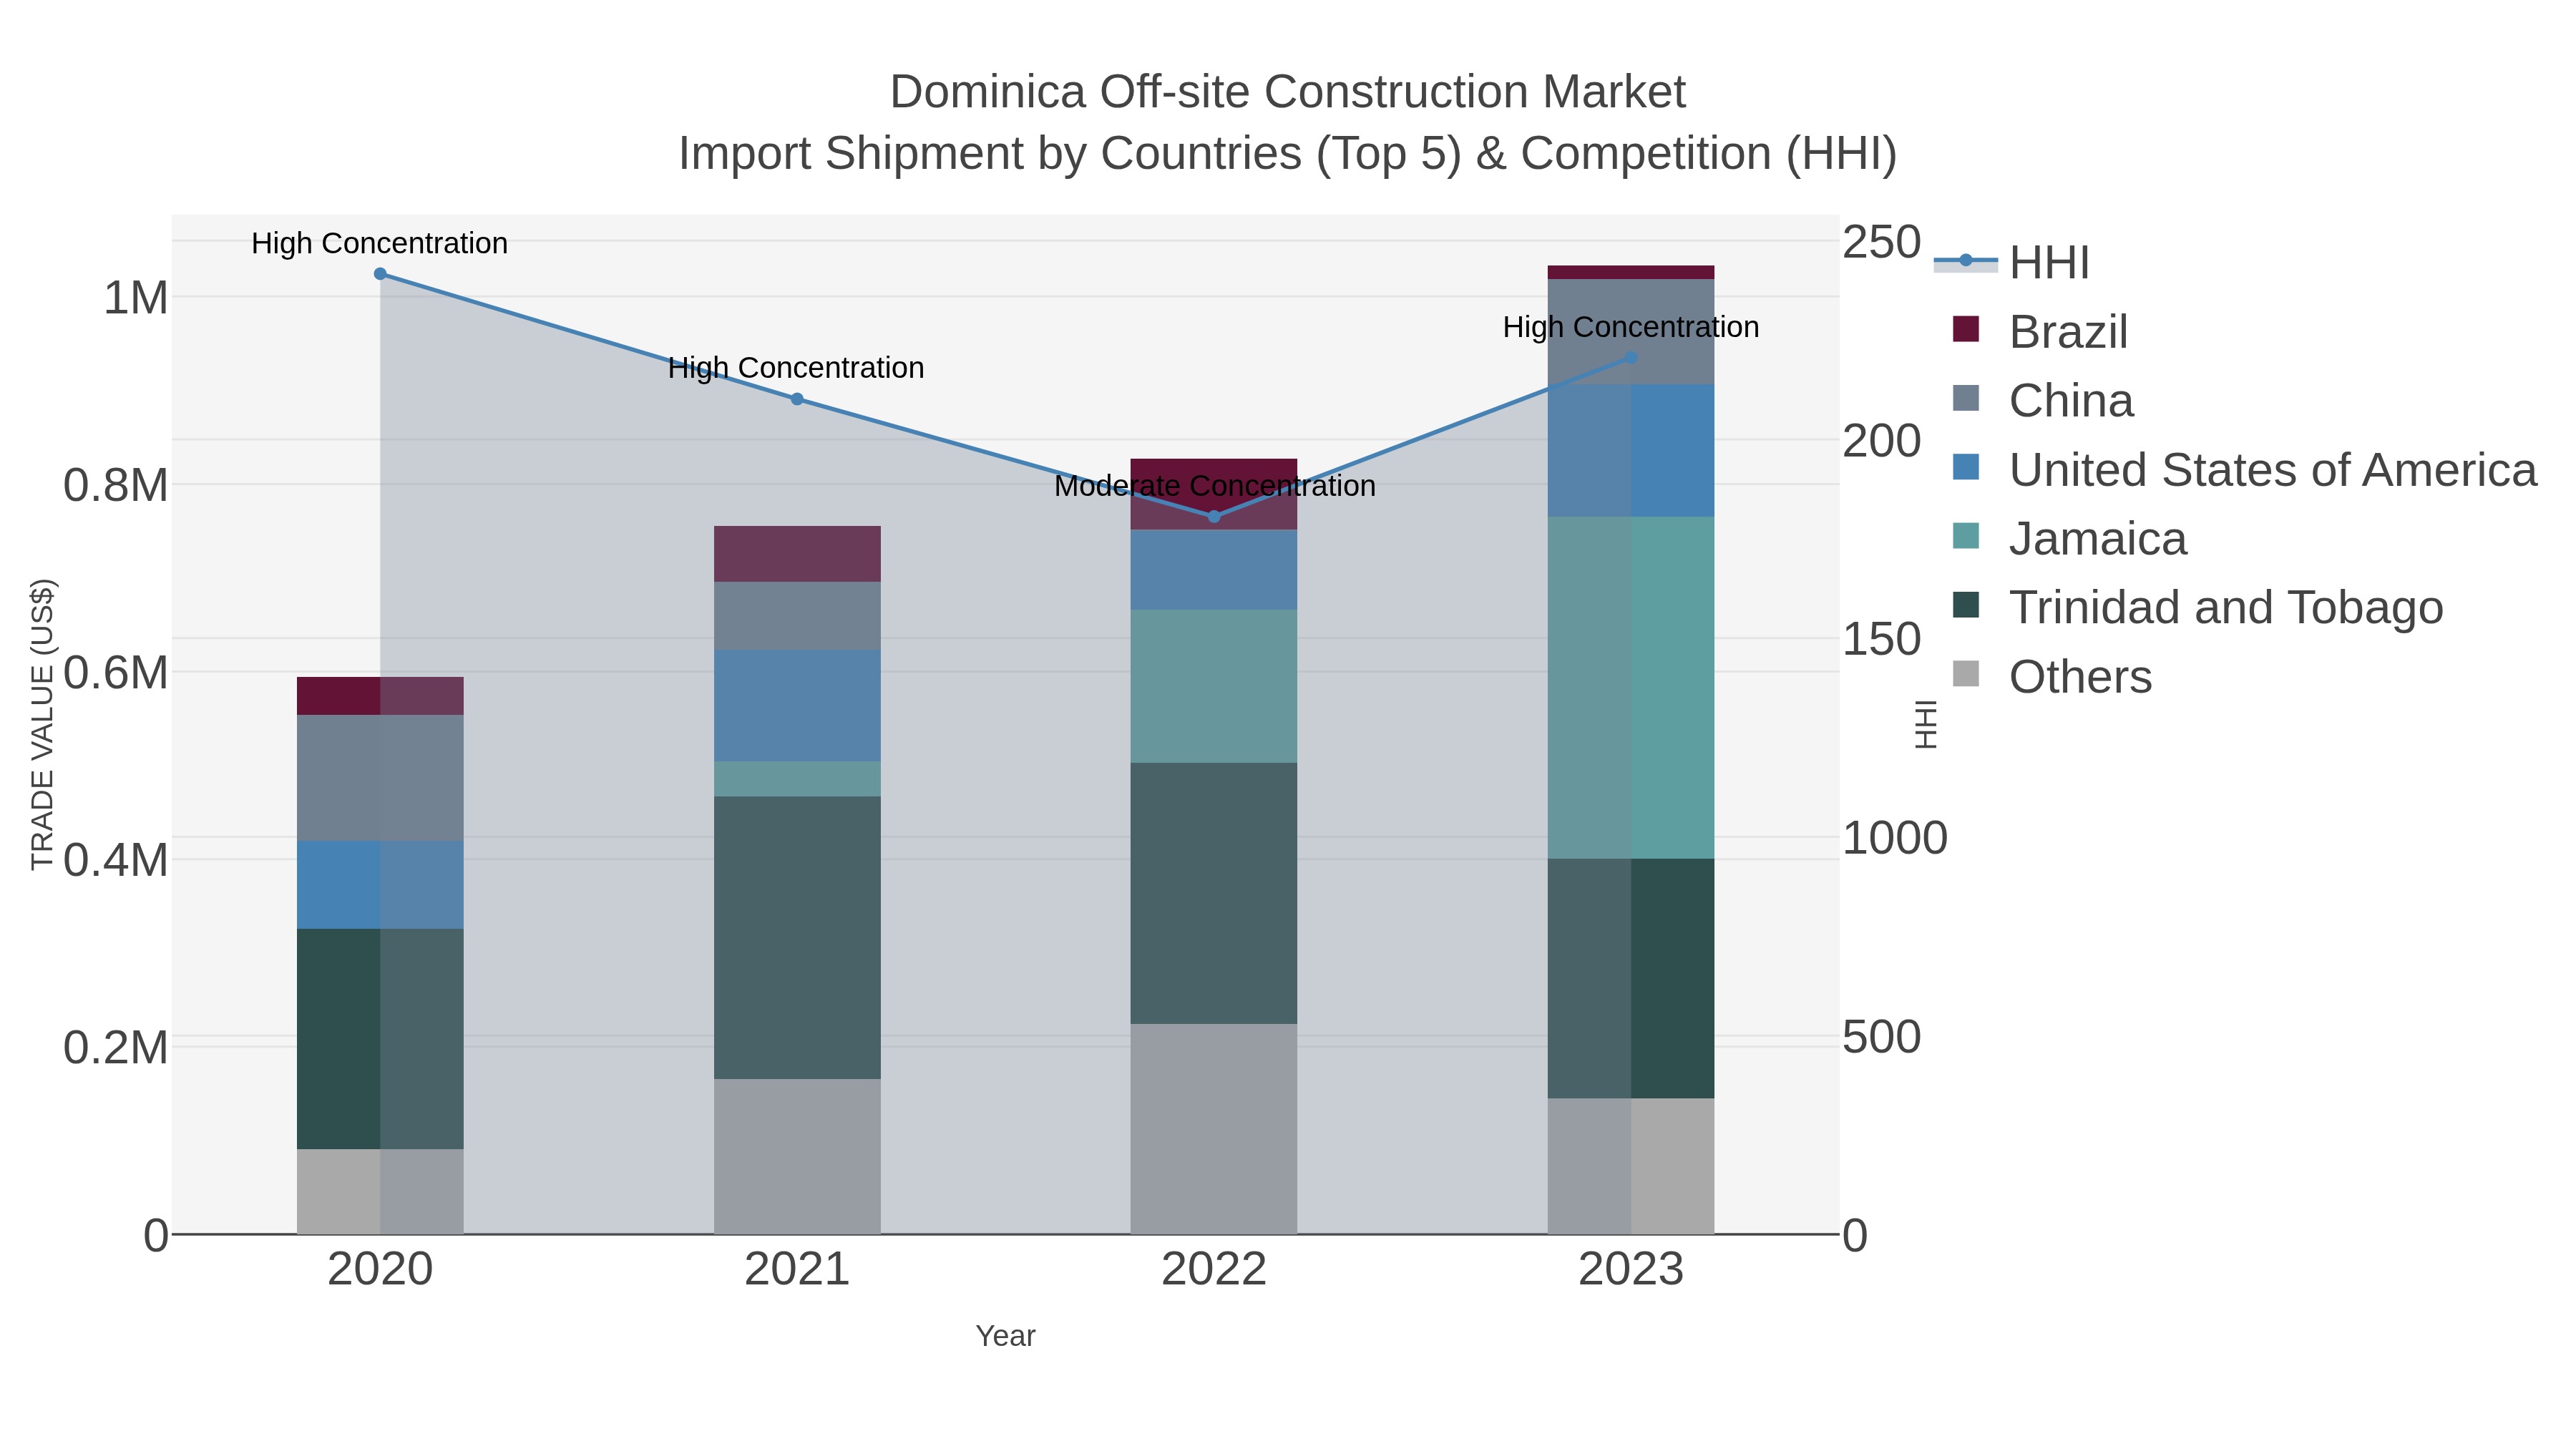This screenshot has height=1449, width=2576.
Task: Click the 2021 'High Concentration' annotation
Action: (x=796, y=368)
